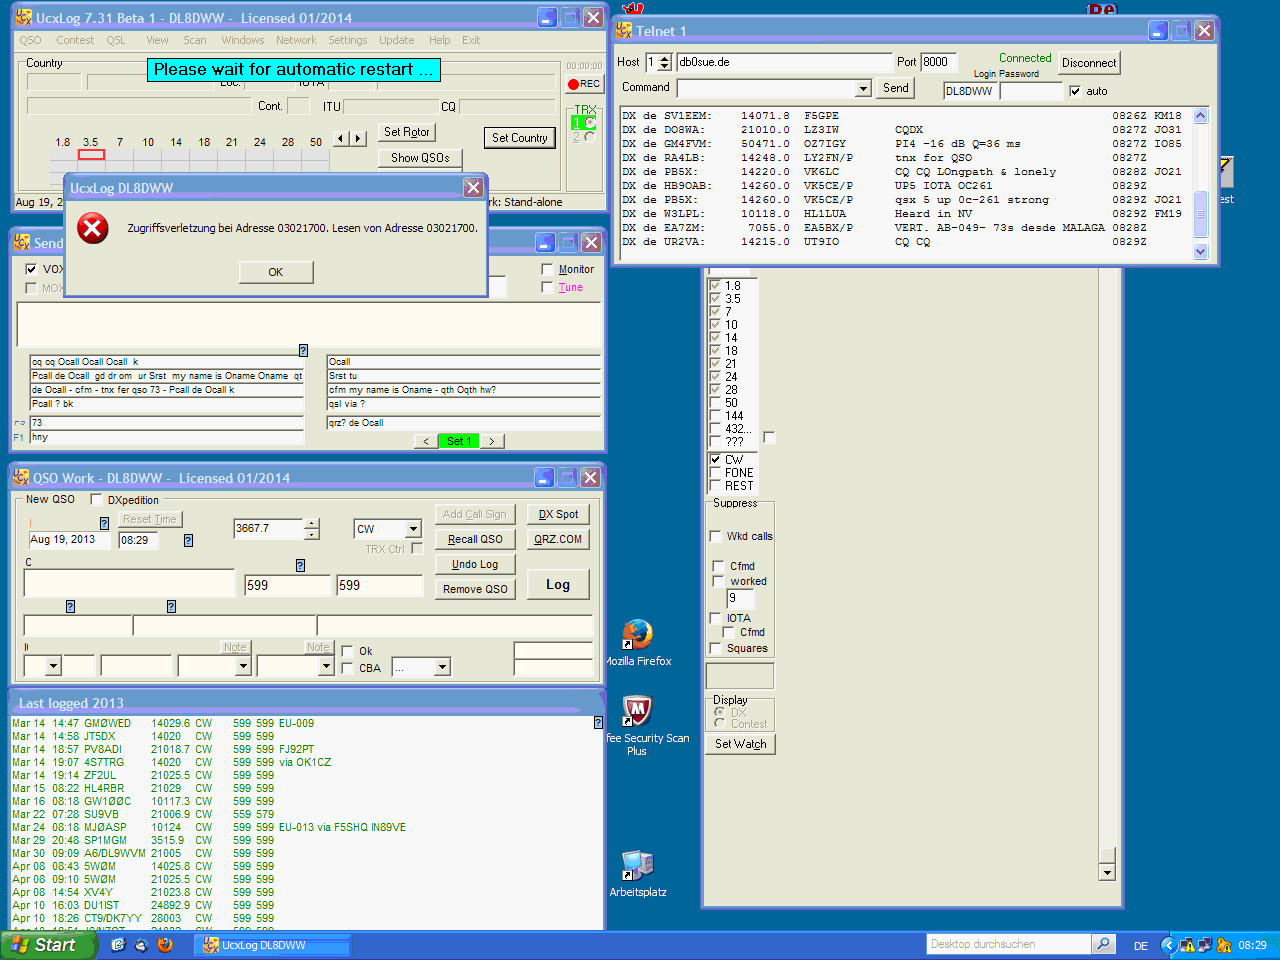Tick the Wkd calls suppress checkbox
The height and width of the screenshot is (960, 1280).
[x=715, y=536]
